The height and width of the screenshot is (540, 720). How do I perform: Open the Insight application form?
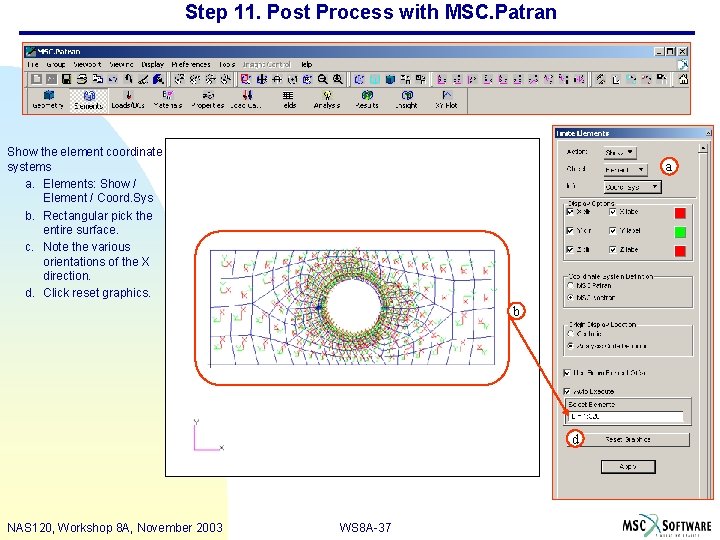407,100
